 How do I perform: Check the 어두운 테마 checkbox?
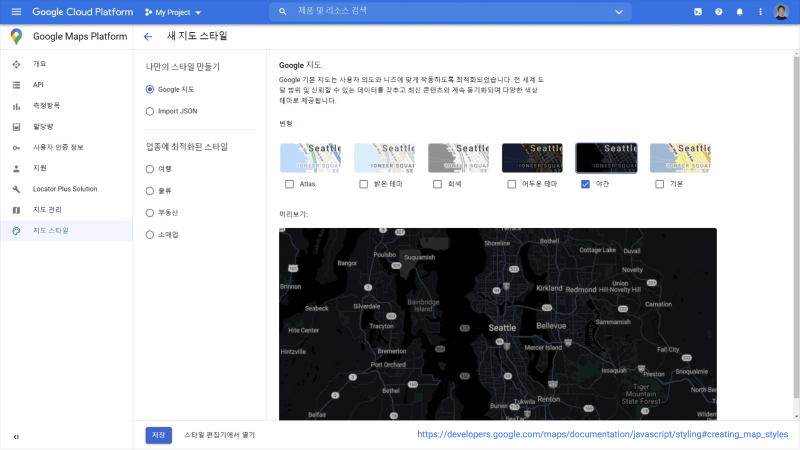pyautogui.click(x=511, y=184)
